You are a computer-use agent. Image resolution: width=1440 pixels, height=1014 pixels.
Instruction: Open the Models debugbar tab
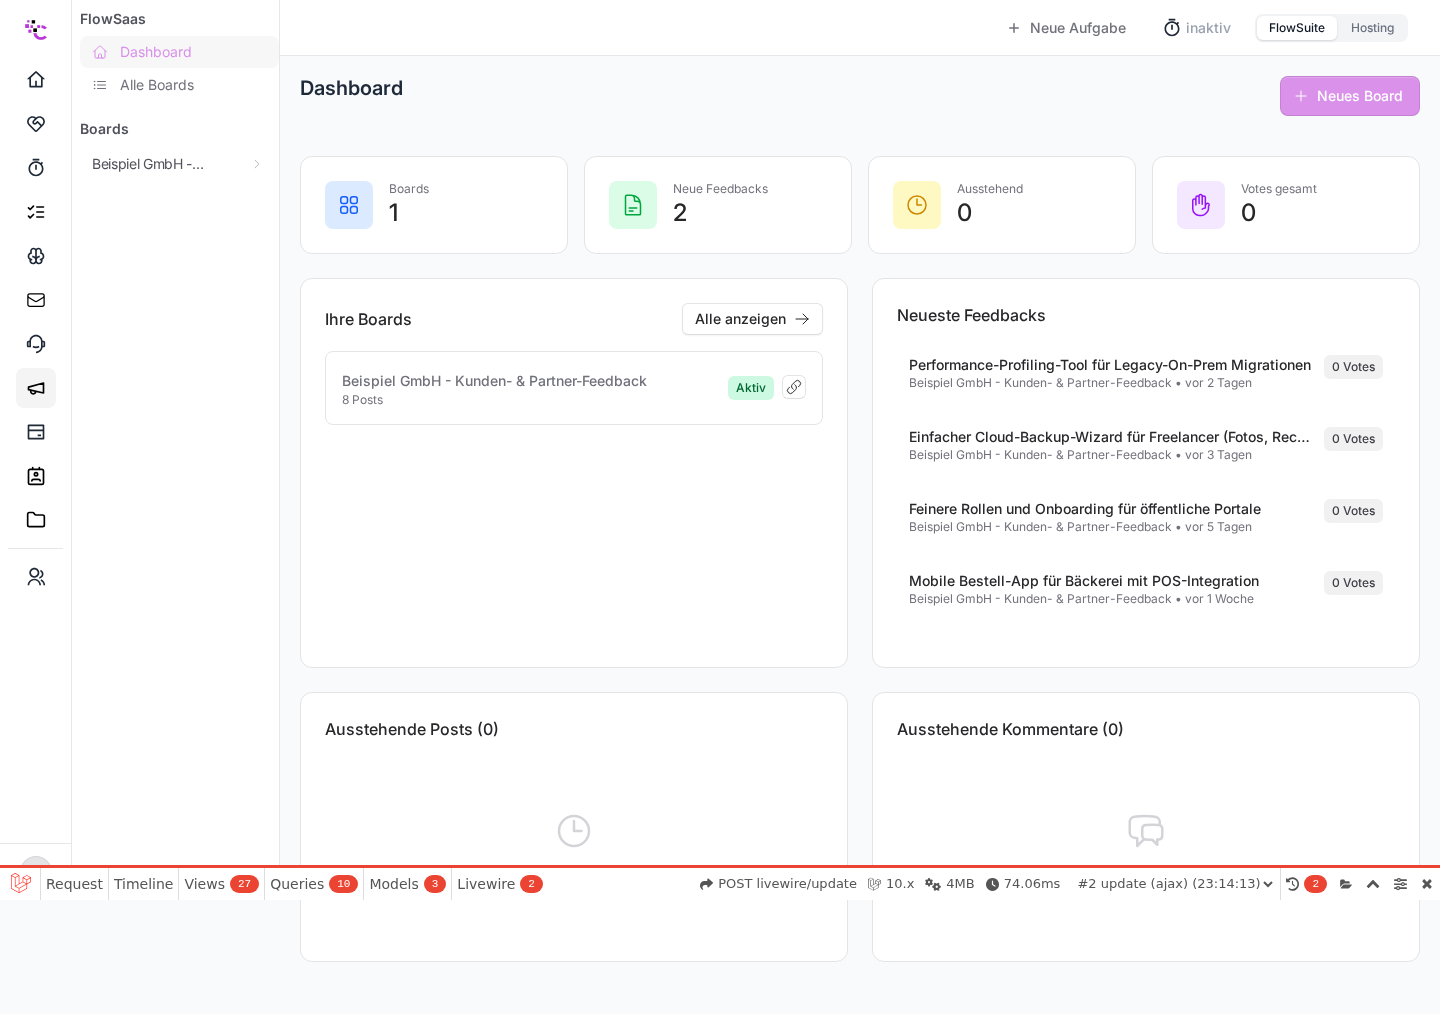coord(407,884)
